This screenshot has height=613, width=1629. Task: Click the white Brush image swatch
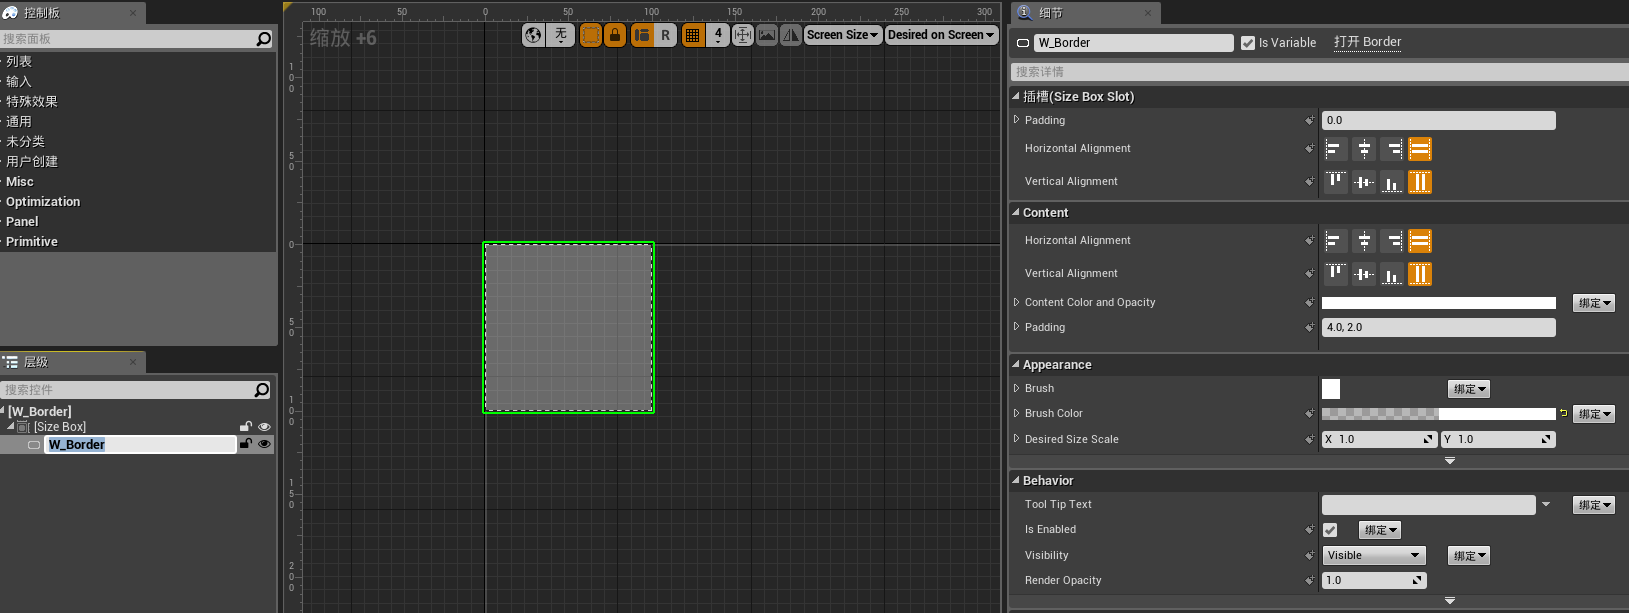click(1331, 389)
